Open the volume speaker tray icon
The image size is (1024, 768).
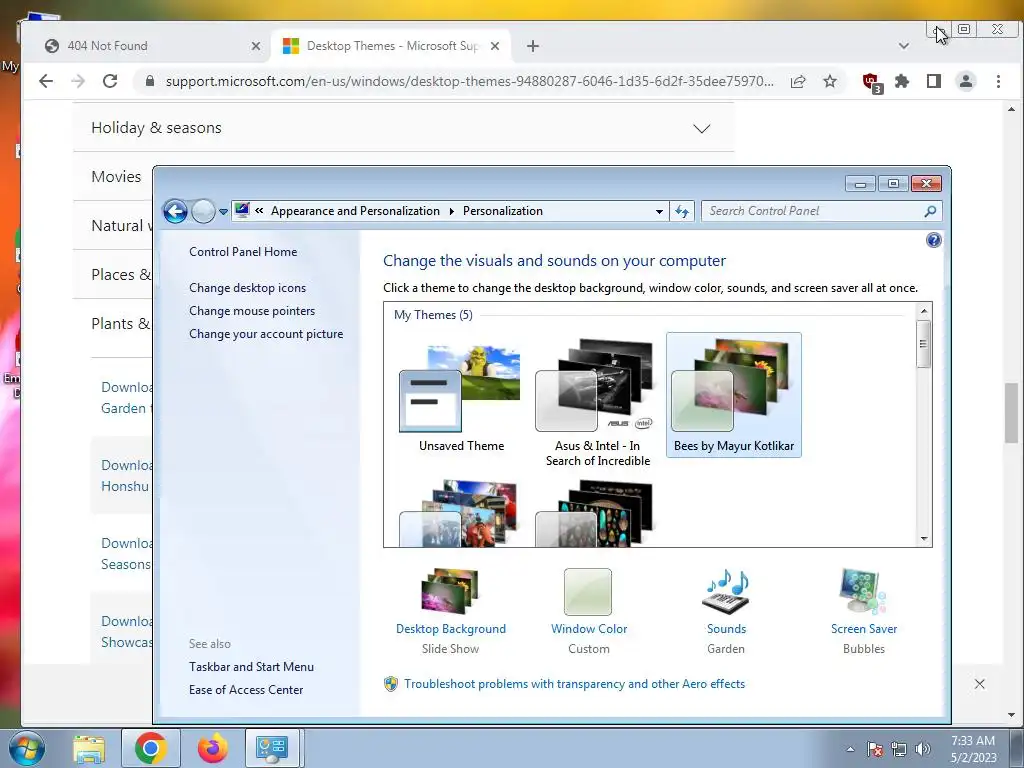point(923,749)
